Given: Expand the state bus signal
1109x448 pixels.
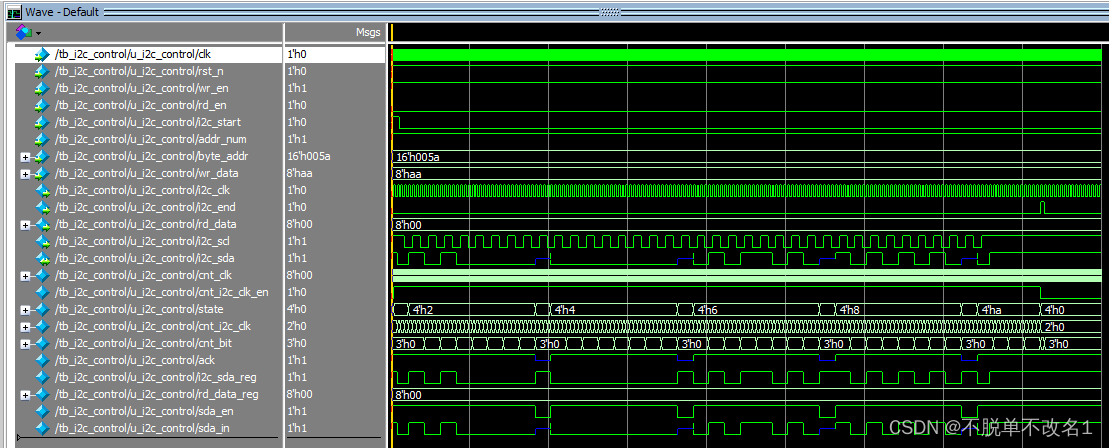Looking at the screenshot, I should tap(26, 309).
